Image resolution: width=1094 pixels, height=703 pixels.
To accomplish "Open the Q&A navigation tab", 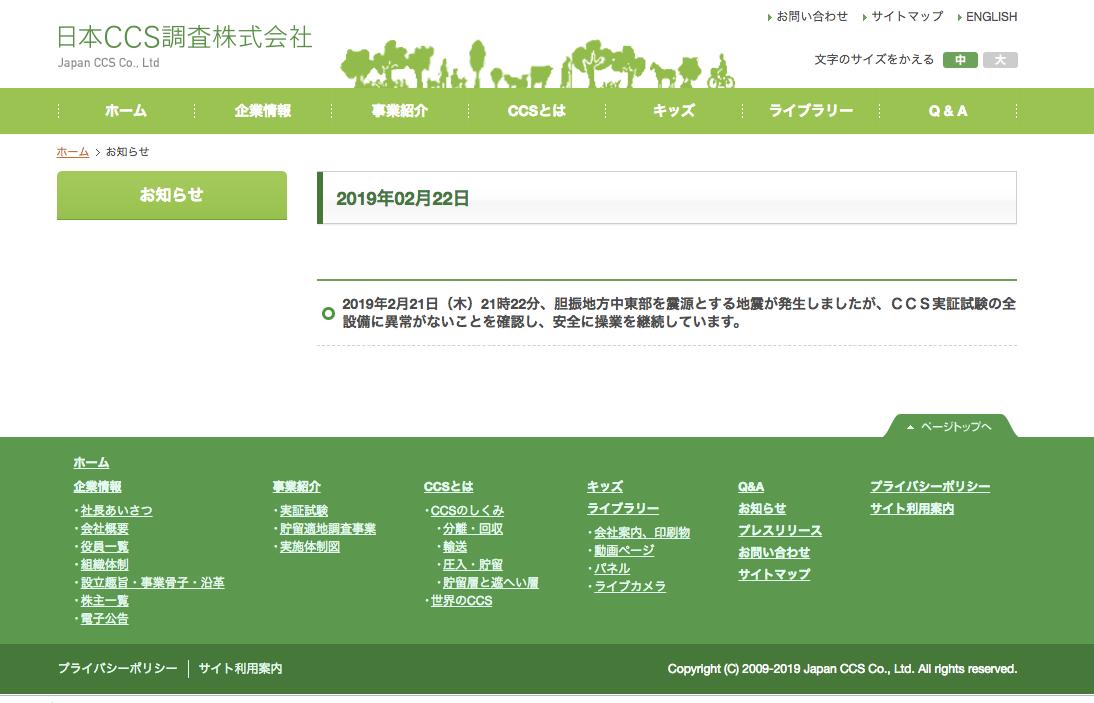I will tap(947, 111).
